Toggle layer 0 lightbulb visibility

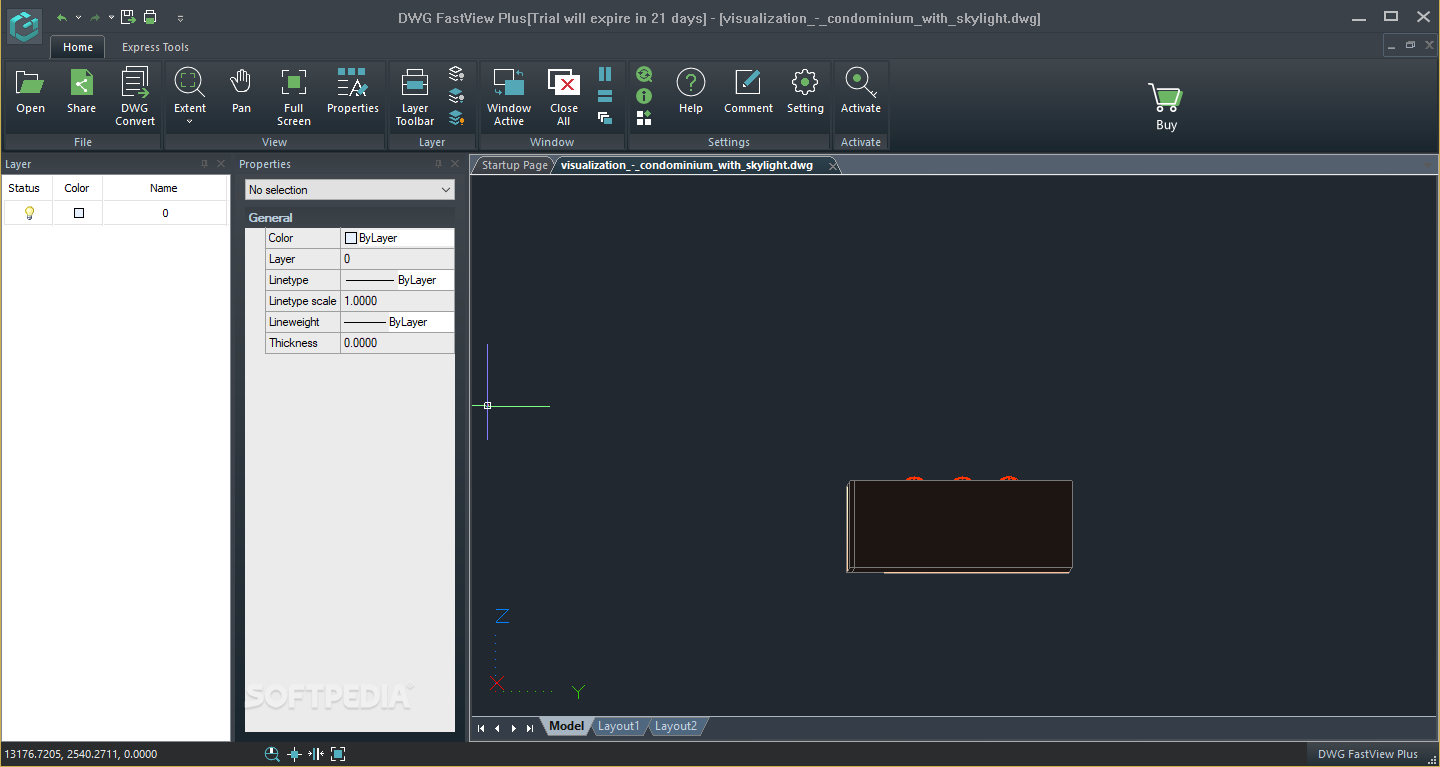point(29,213)
